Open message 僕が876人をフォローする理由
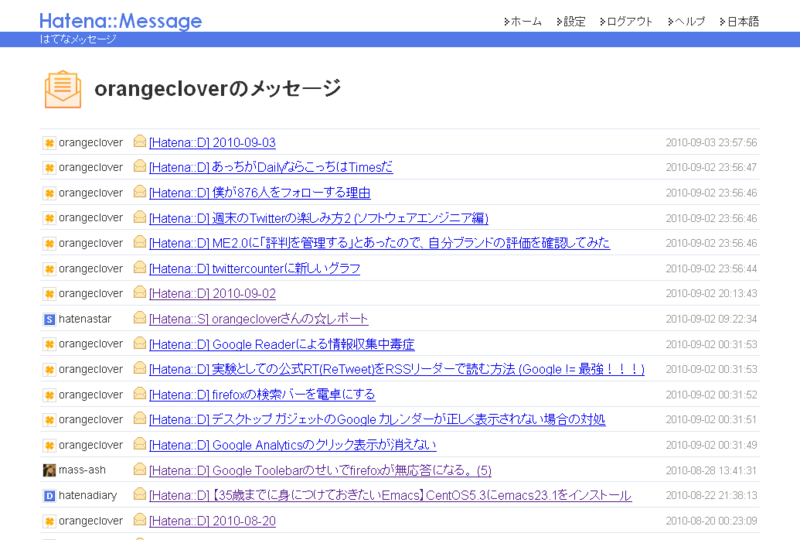Image resolution: width=800 pixels, height=540 pixels. pos(260,192)
